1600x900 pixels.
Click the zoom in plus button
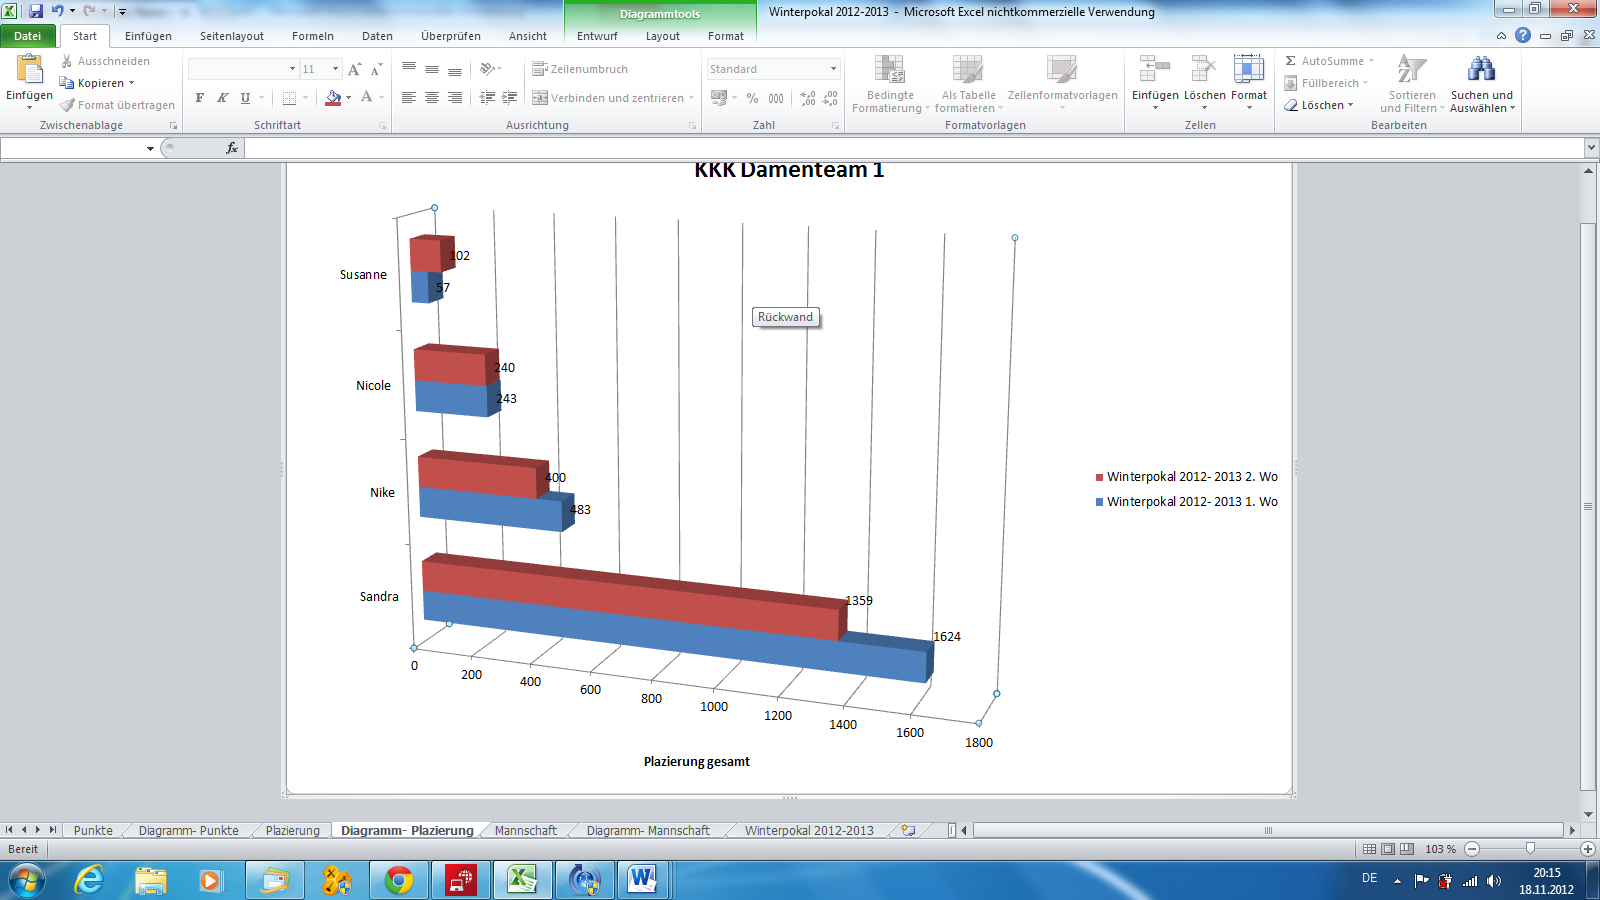[1587, 848]
